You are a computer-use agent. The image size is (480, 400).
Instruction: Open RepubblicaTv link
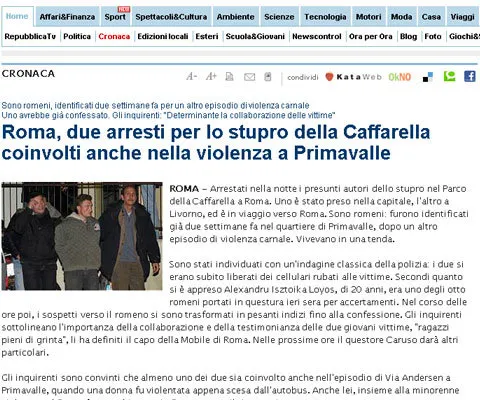pos(30,36)
